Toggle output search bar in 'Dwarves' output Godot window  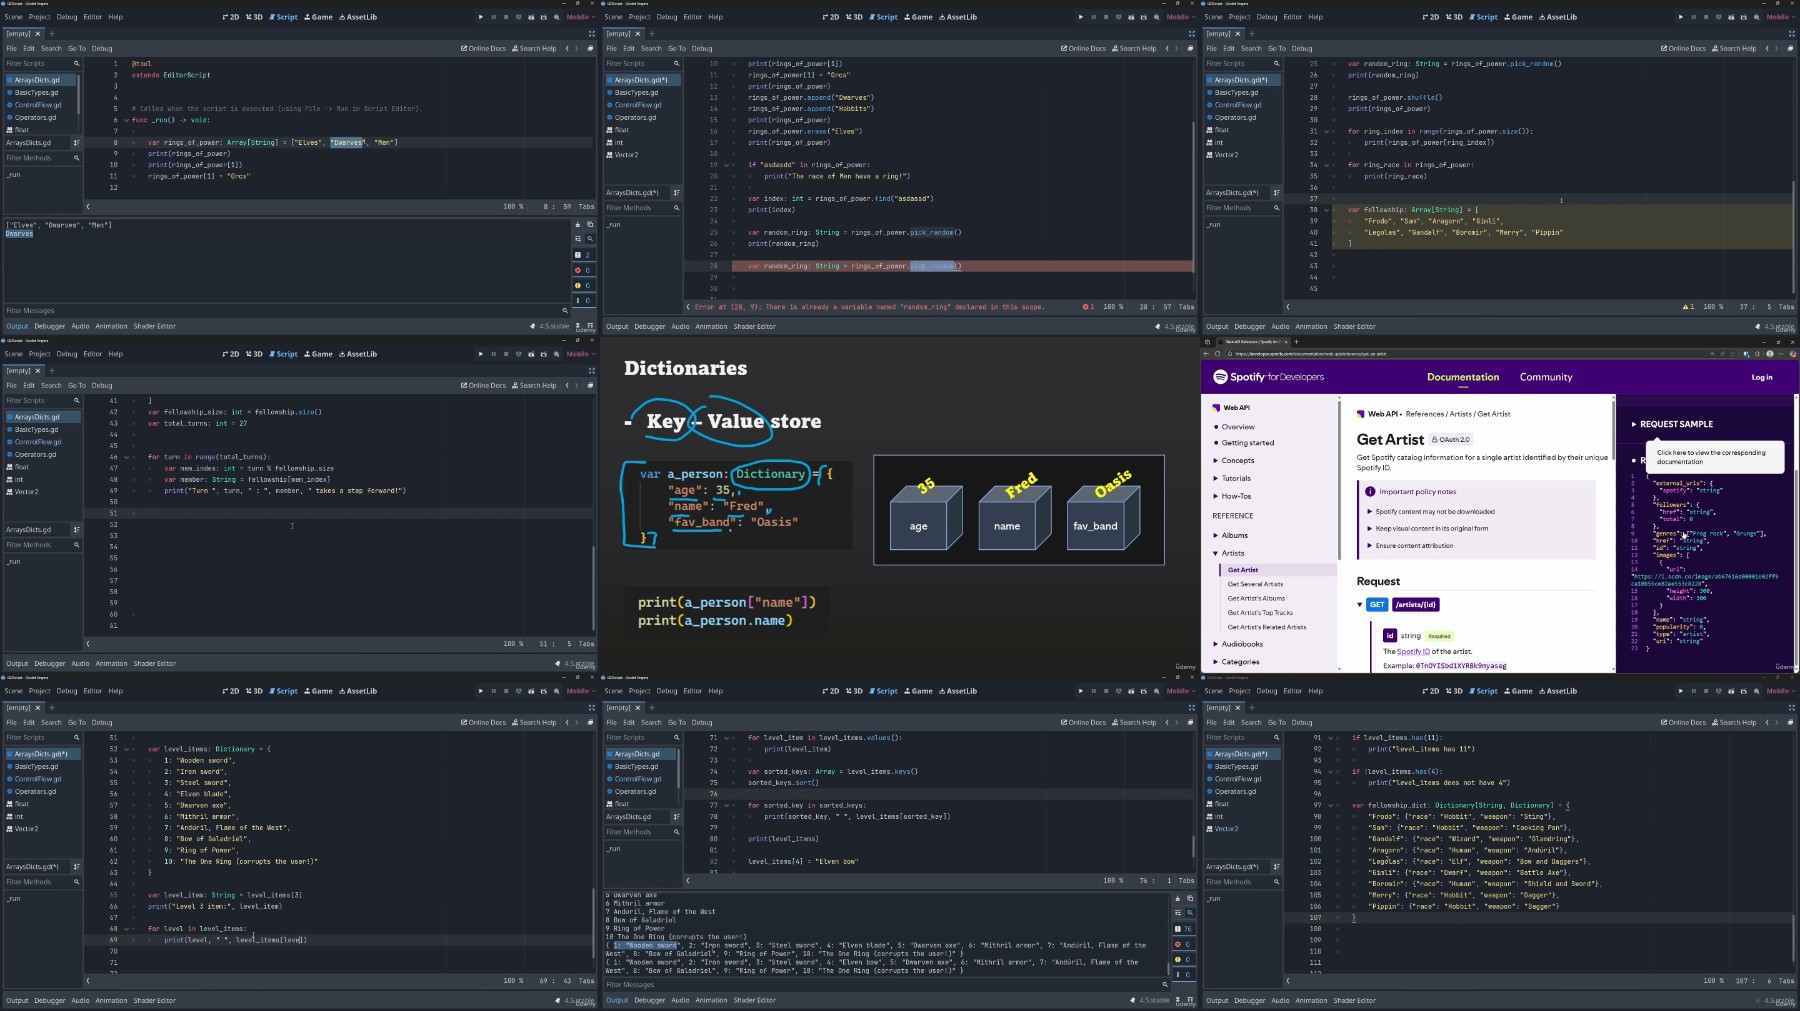pos(590,239)
